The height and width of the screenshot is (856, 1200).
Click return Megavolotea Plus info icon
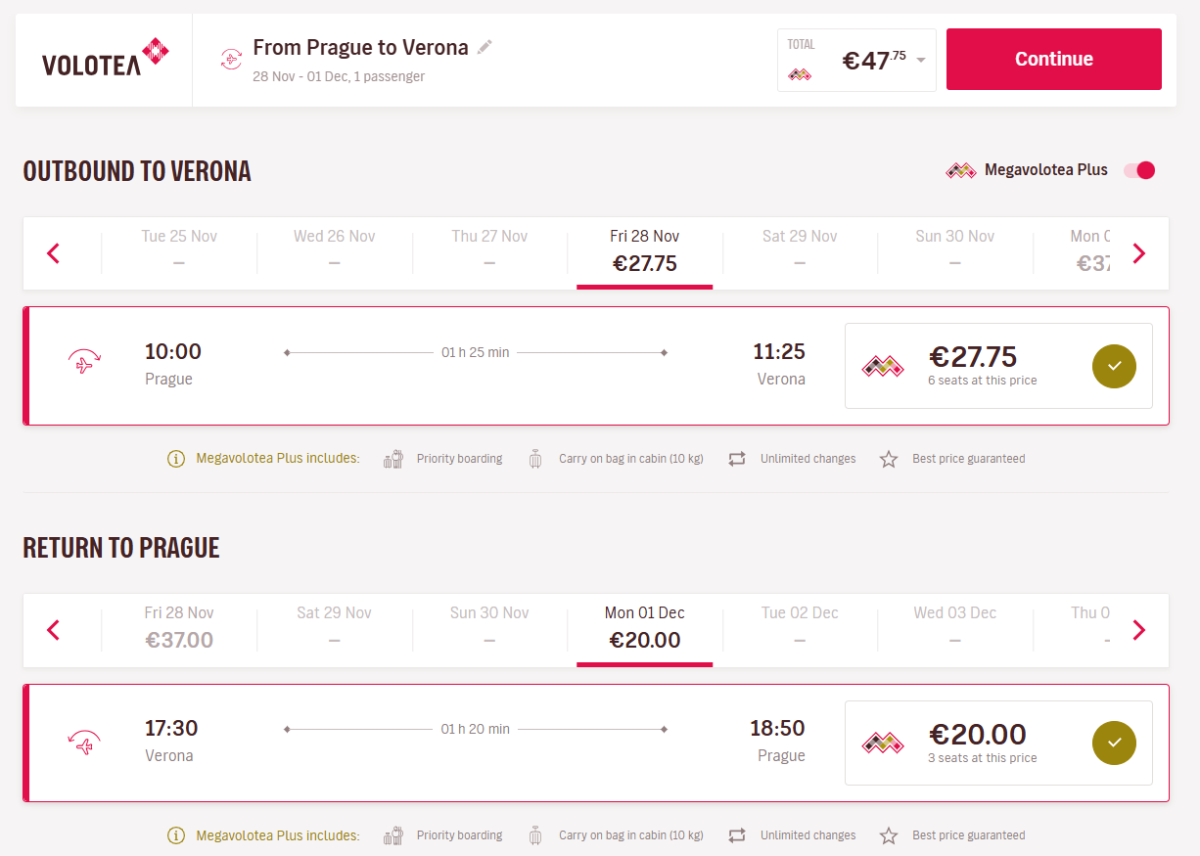[176, 836]
